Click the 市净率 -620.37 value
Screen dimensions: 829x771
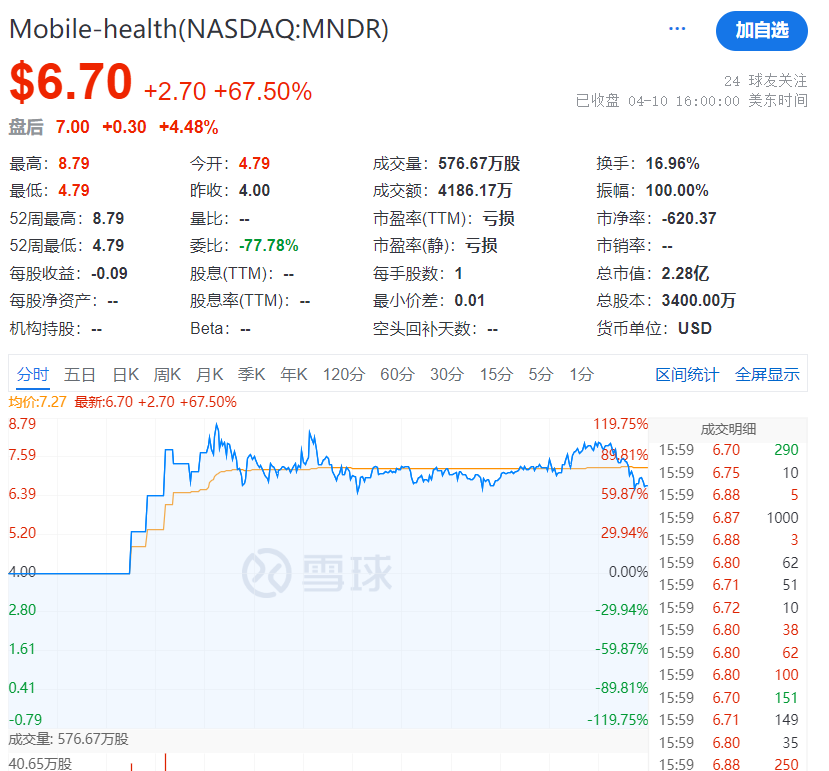pyautogui.click(x=689, y=218)
